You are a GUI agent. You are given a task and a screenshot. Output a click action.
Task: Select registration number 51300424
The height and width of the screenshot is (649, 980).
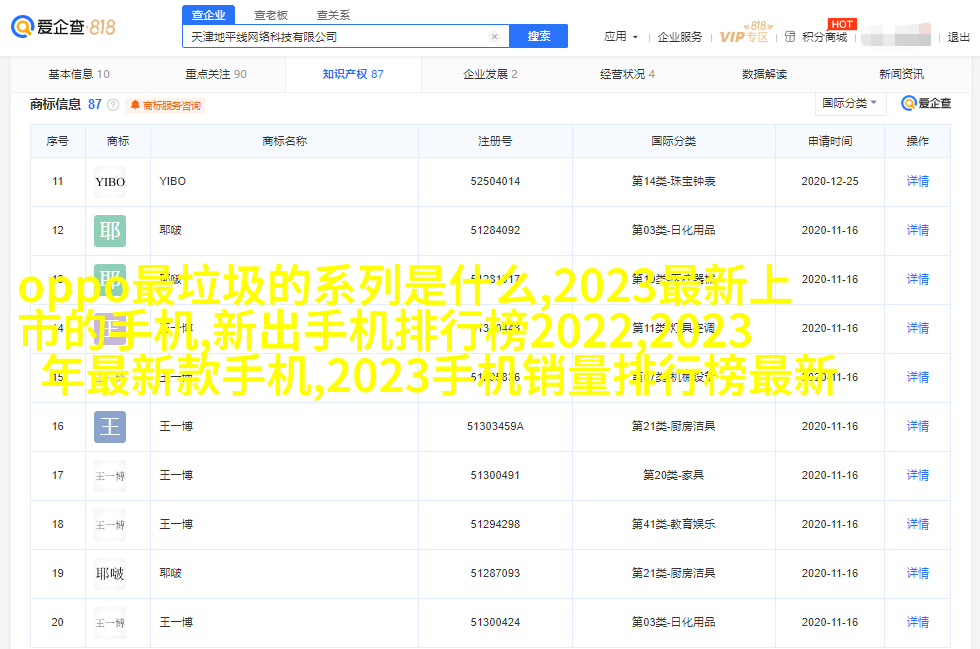tap(495, 622)
